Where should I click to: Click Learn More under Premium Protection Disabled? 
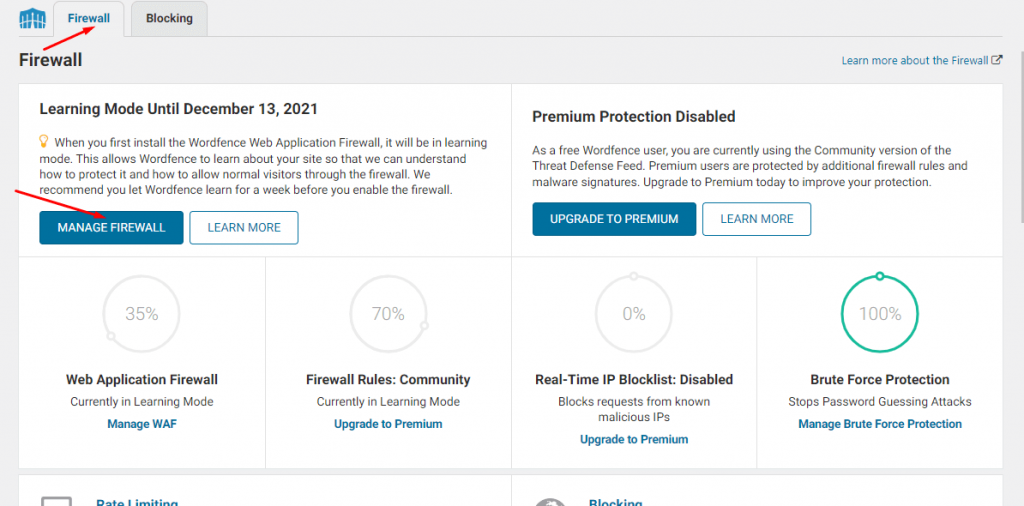[757, 219]
